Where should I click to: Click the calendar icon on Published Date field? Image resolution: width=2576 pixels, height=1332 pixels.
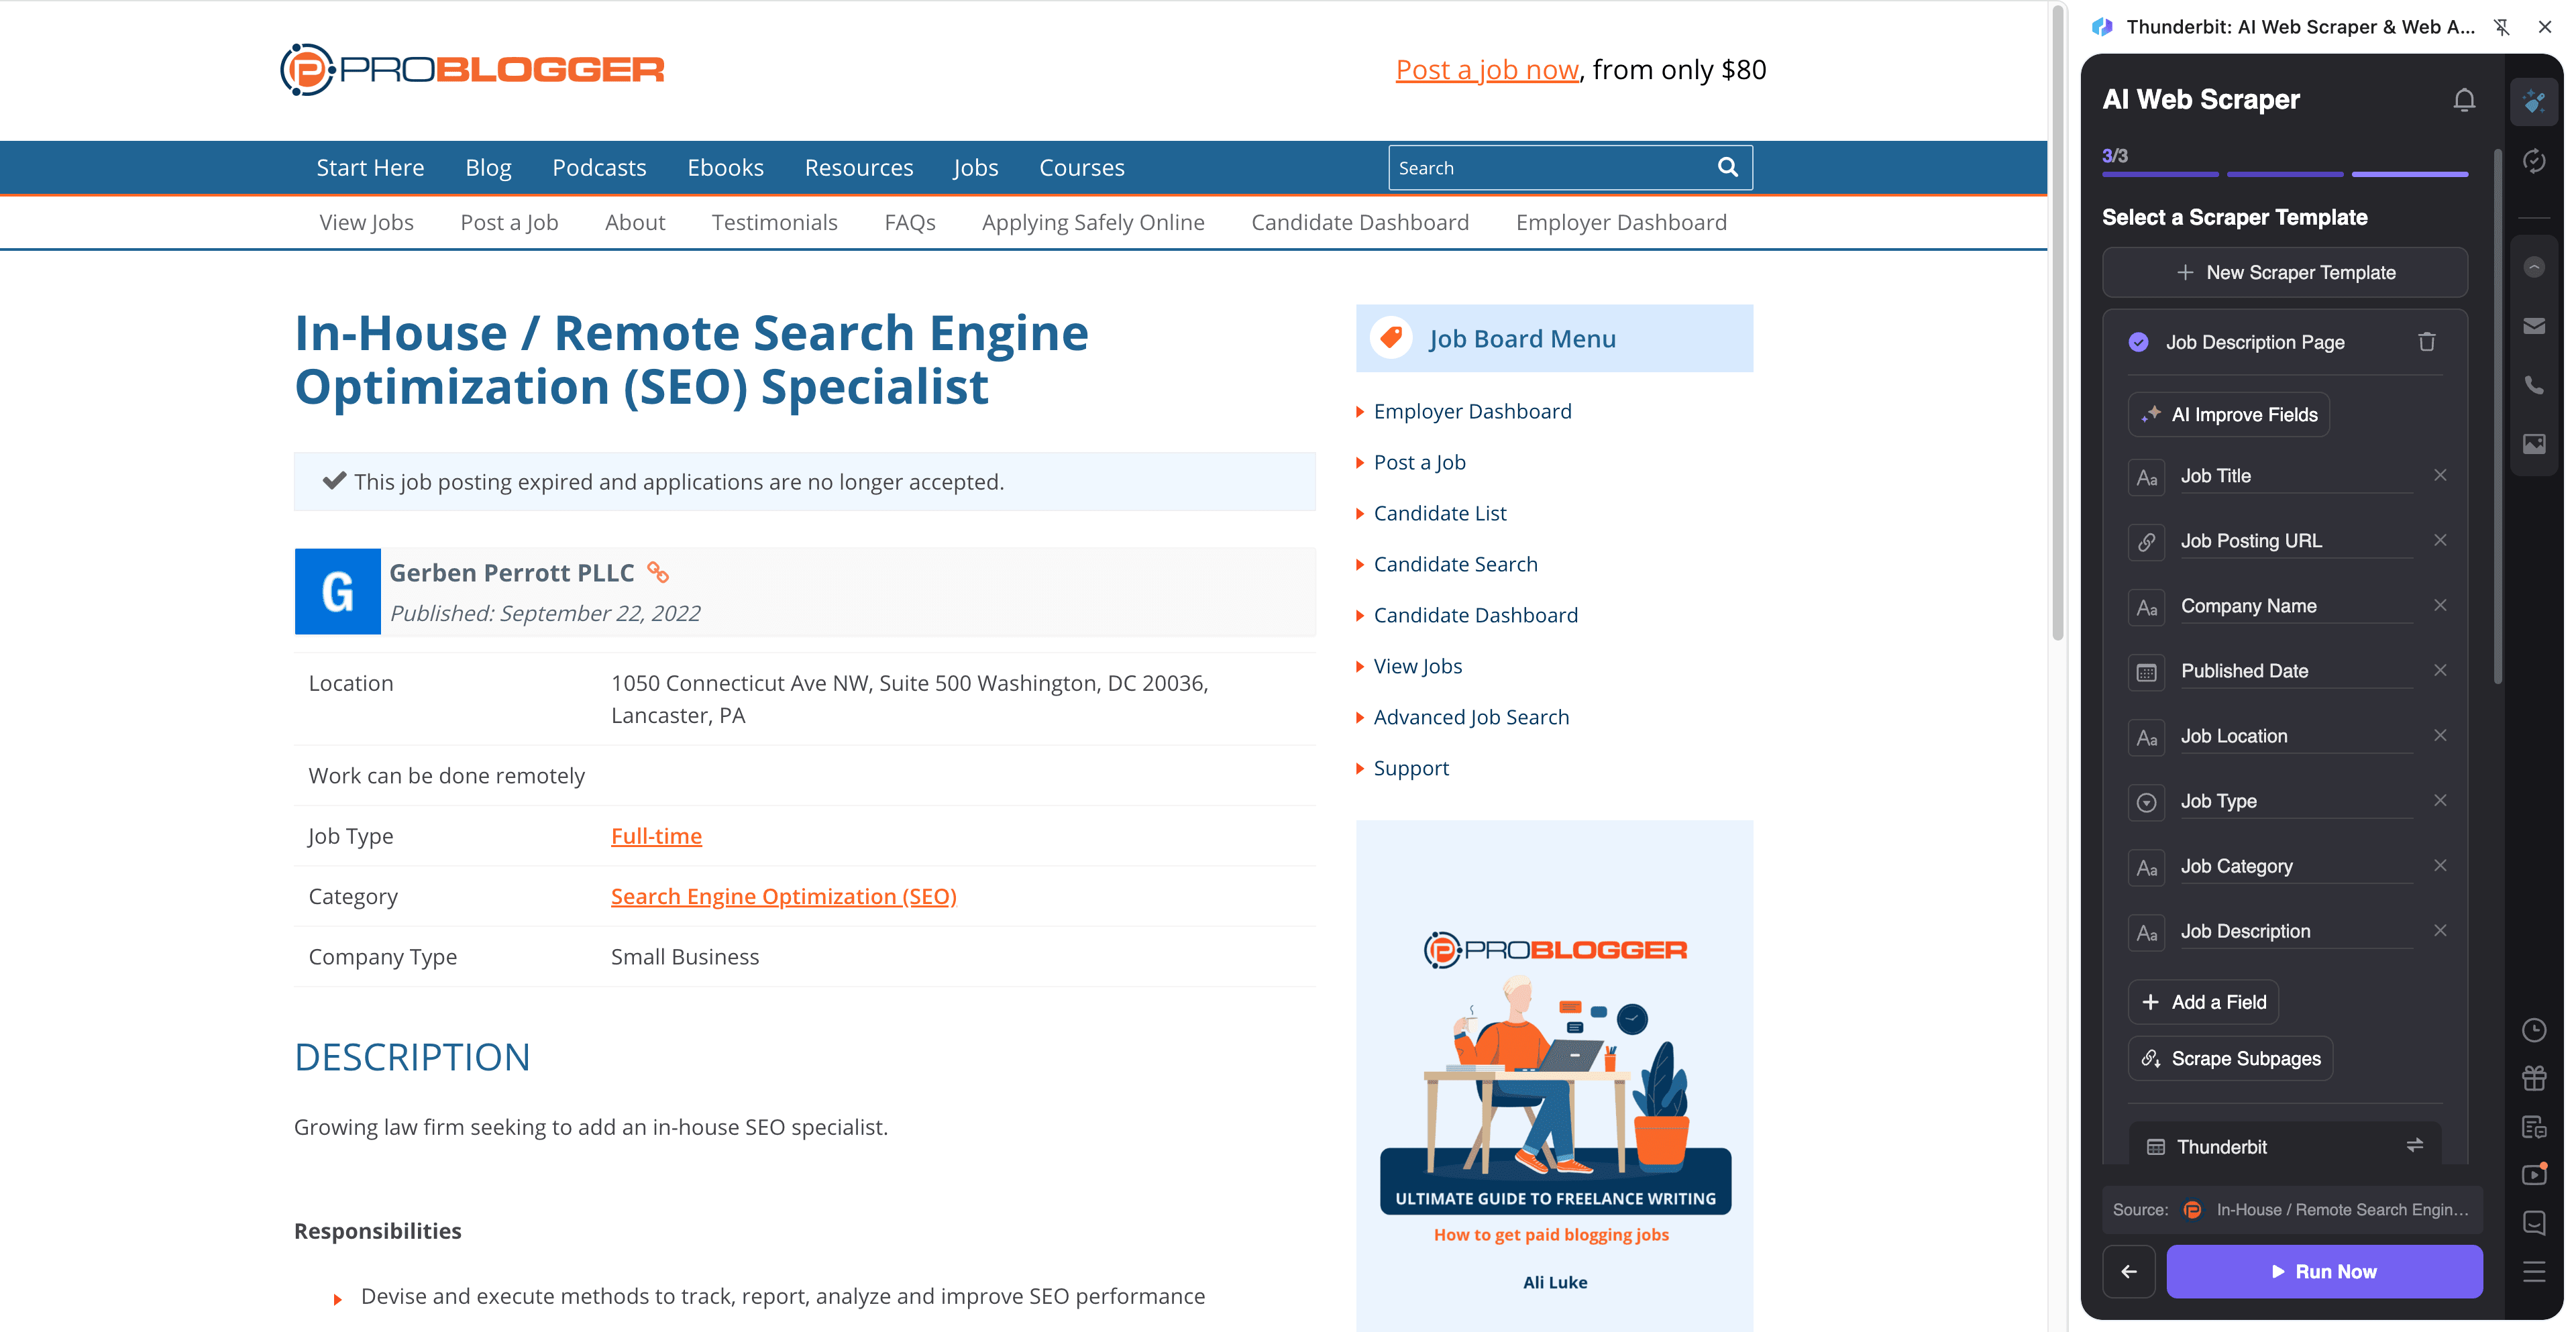coord(2147,671)
